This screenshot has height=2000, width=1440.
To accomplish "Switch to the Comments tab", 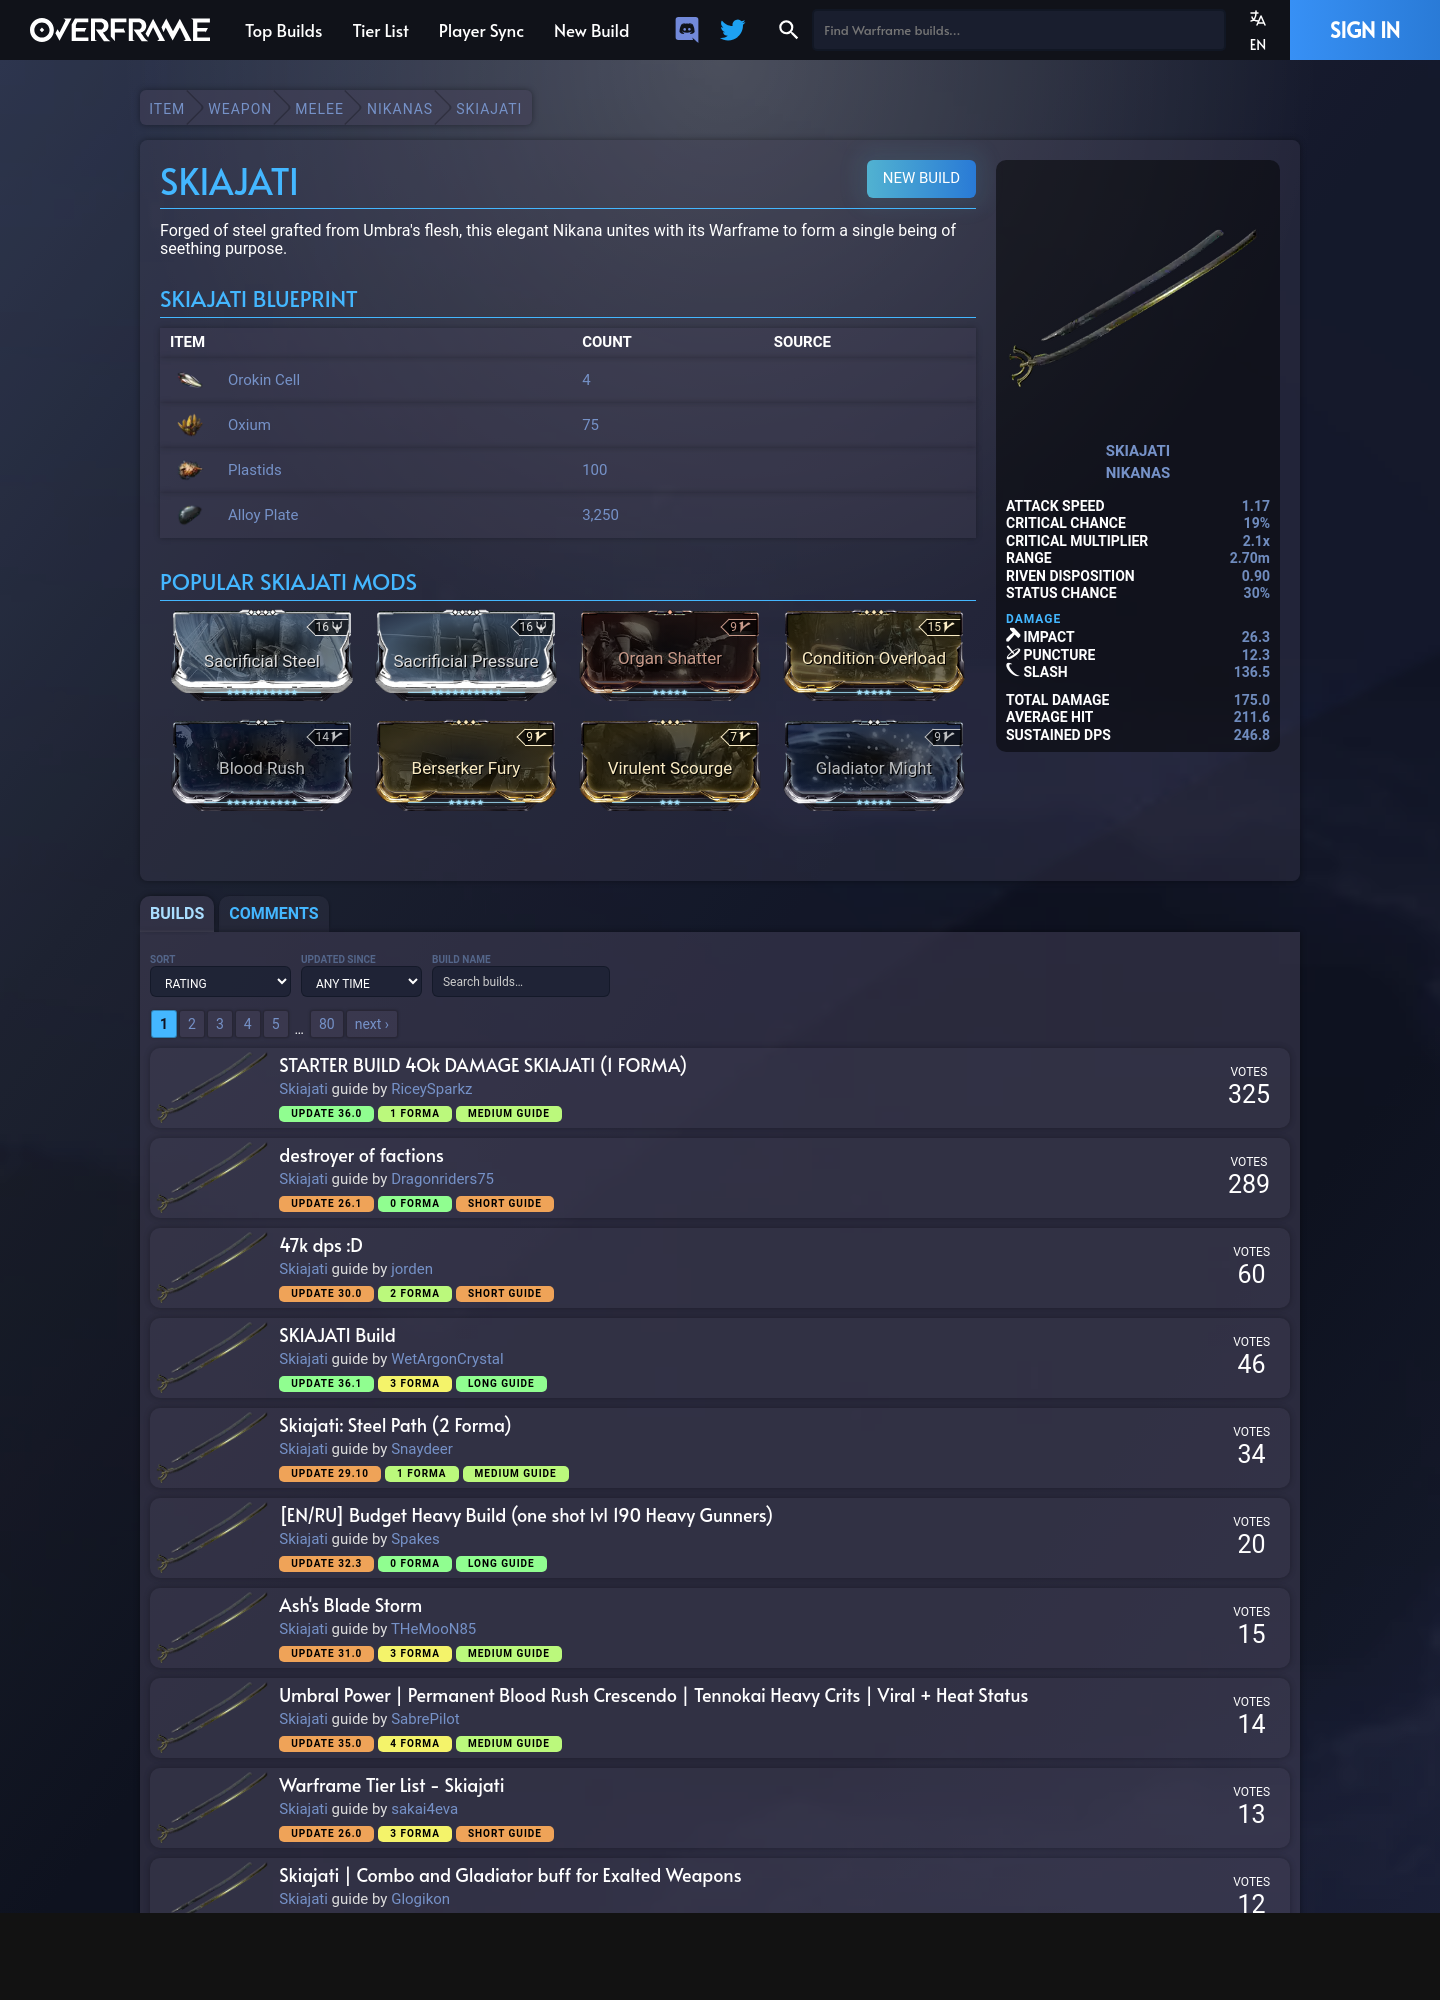I will (x=274, y=913).
